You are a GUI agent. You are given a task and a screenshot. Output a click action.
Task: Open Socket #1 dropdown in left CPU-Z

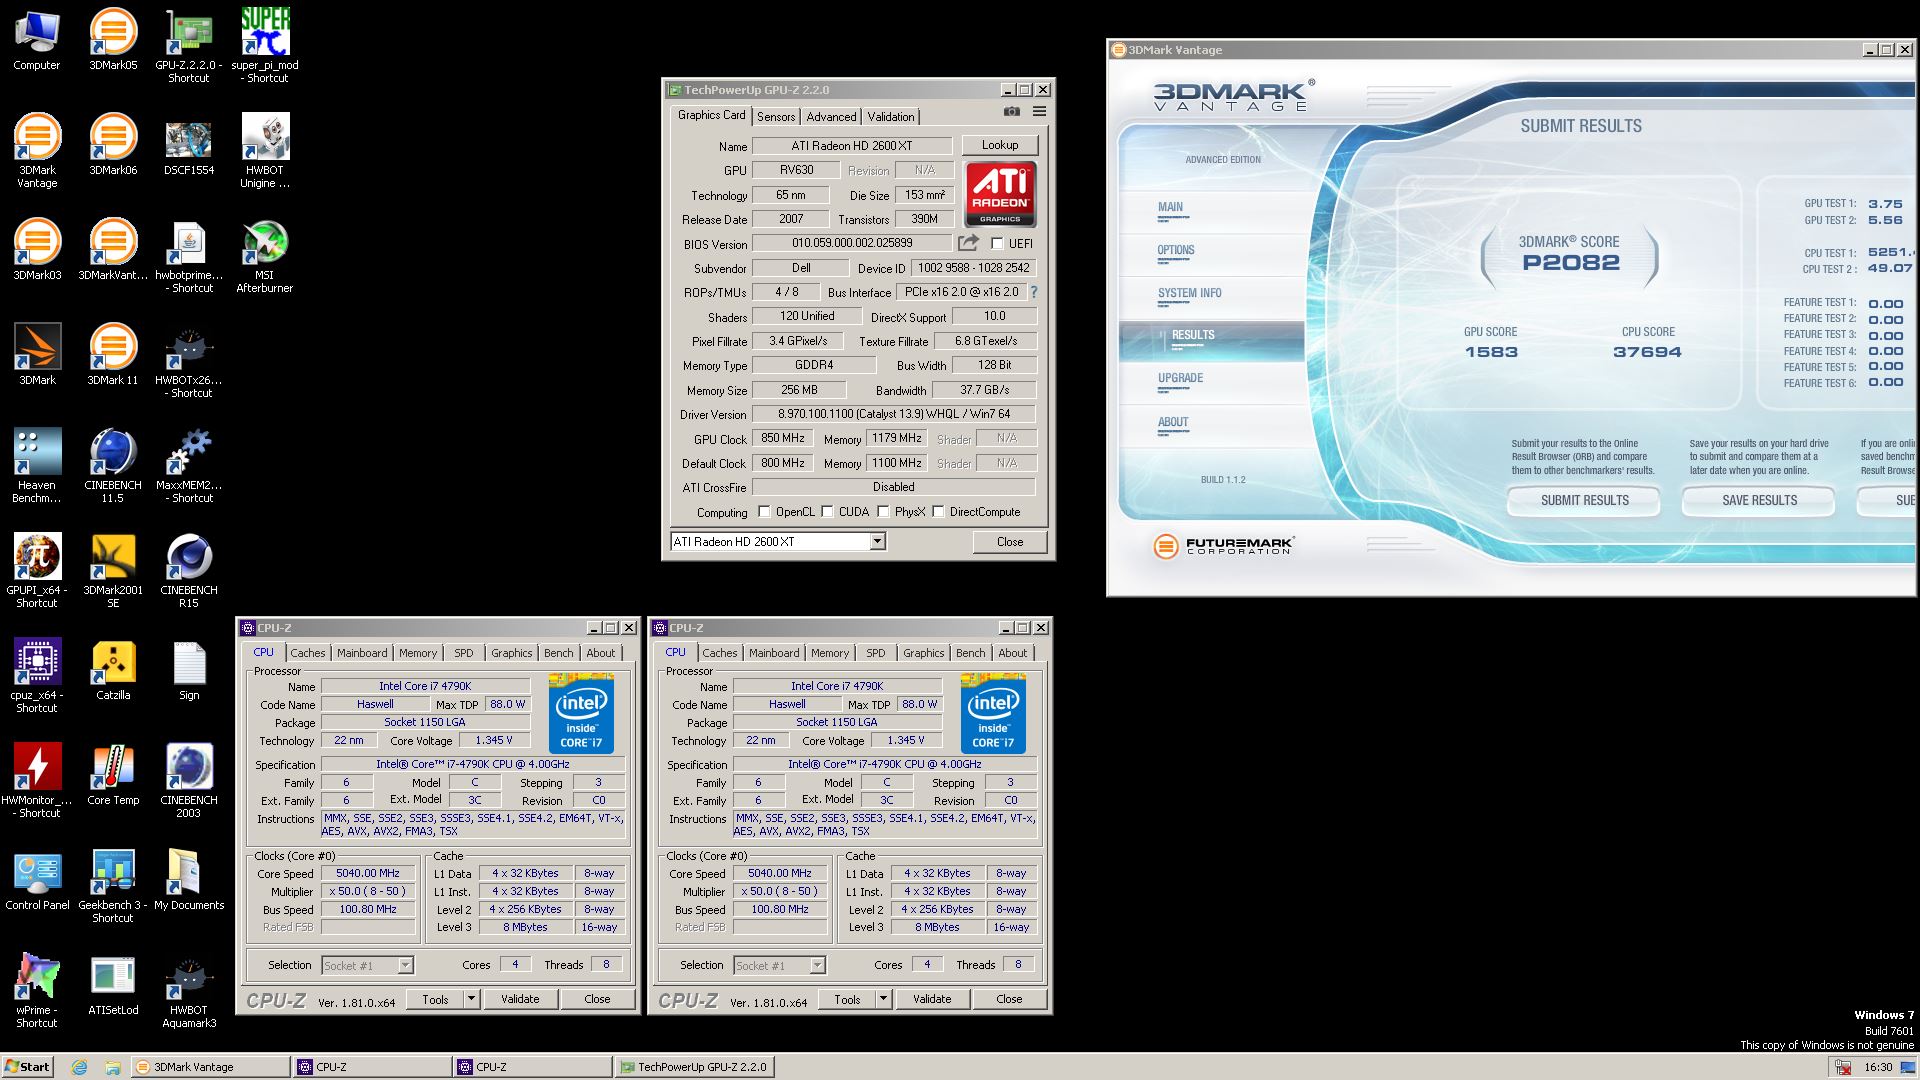[405, 966]
